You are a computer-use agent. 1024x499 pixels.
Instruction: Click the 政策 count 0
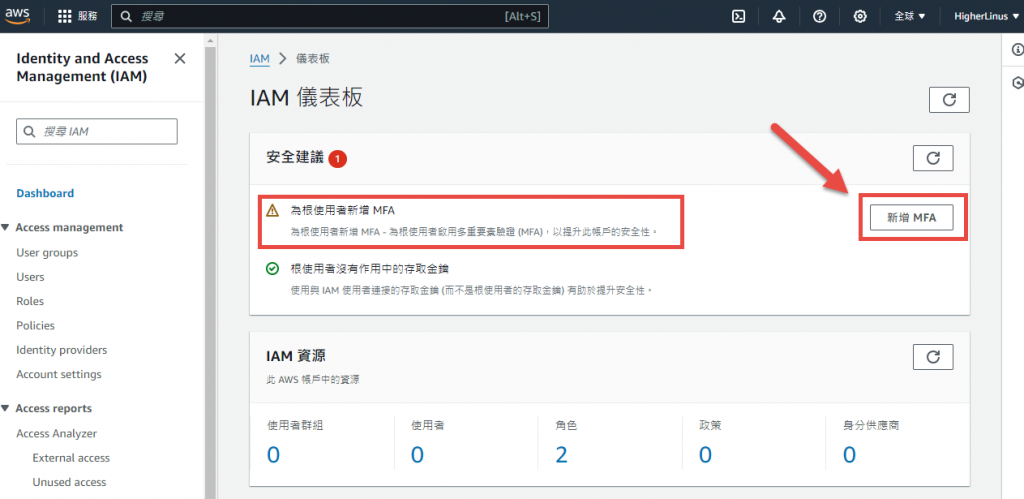coord(705,454)
